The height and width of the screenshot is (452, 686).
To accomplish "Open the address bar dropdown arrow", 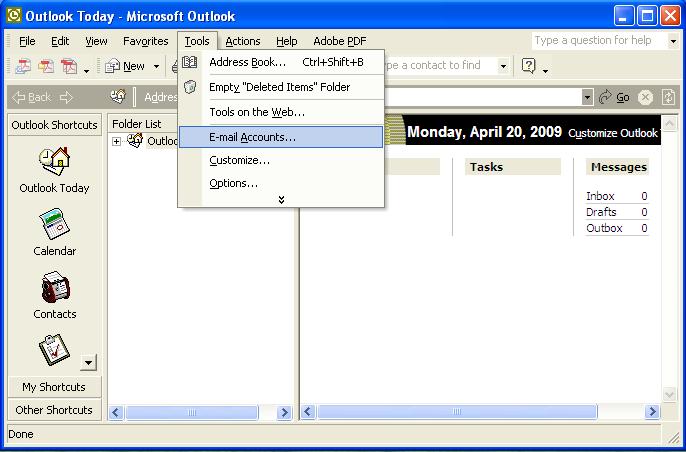I will (x=587, y=97).
